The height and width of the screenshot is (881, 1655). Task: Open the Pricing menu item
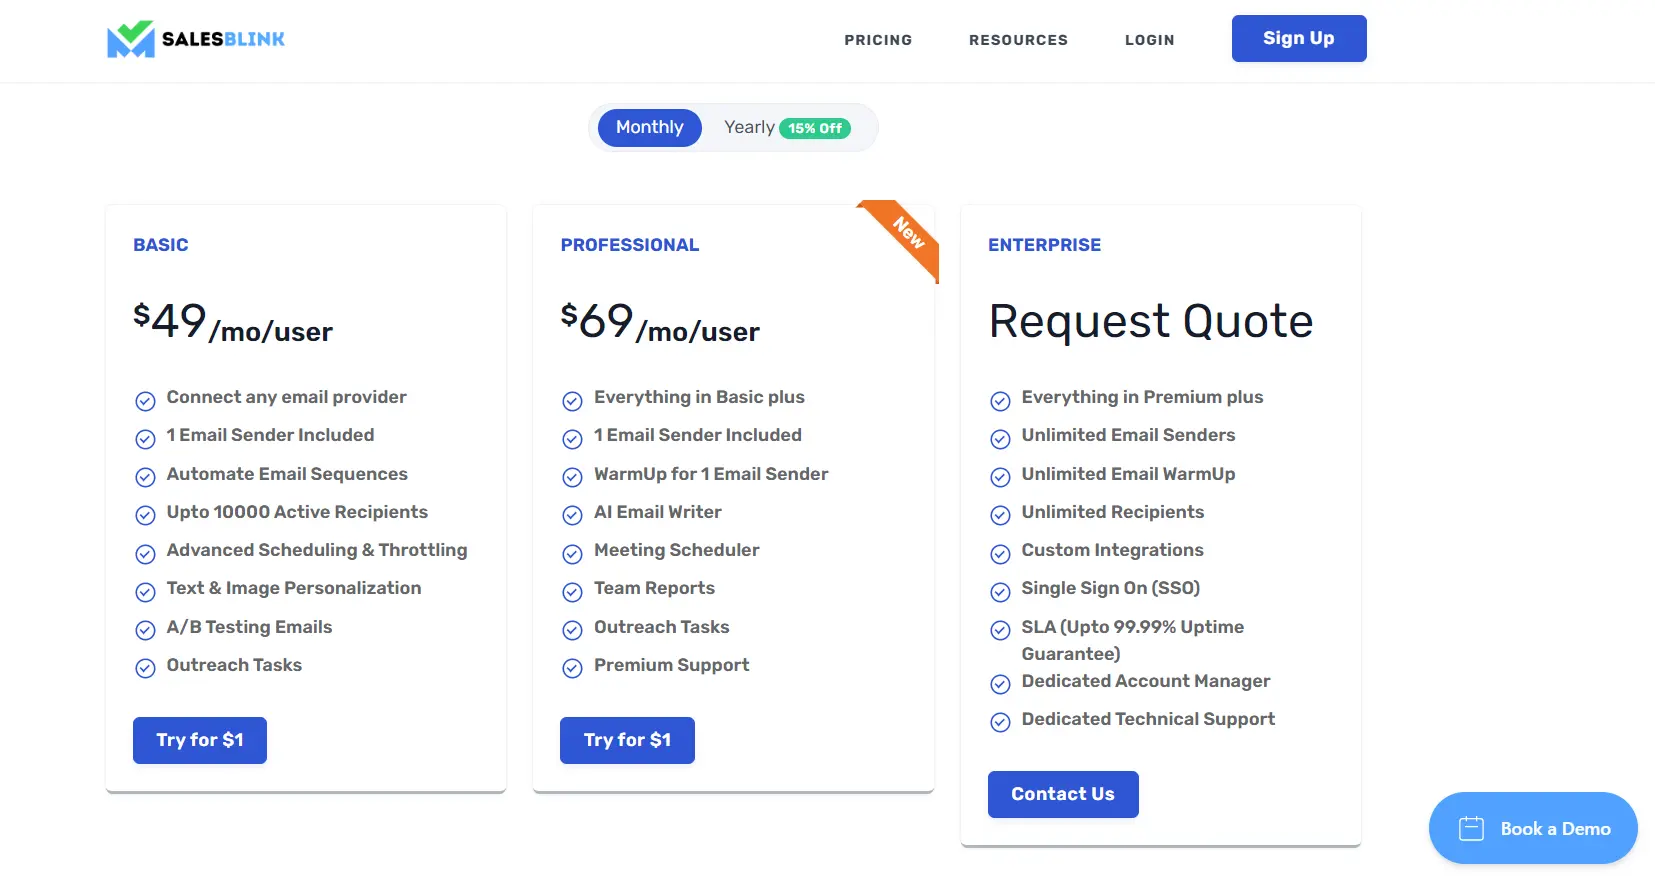coord(878,40)
